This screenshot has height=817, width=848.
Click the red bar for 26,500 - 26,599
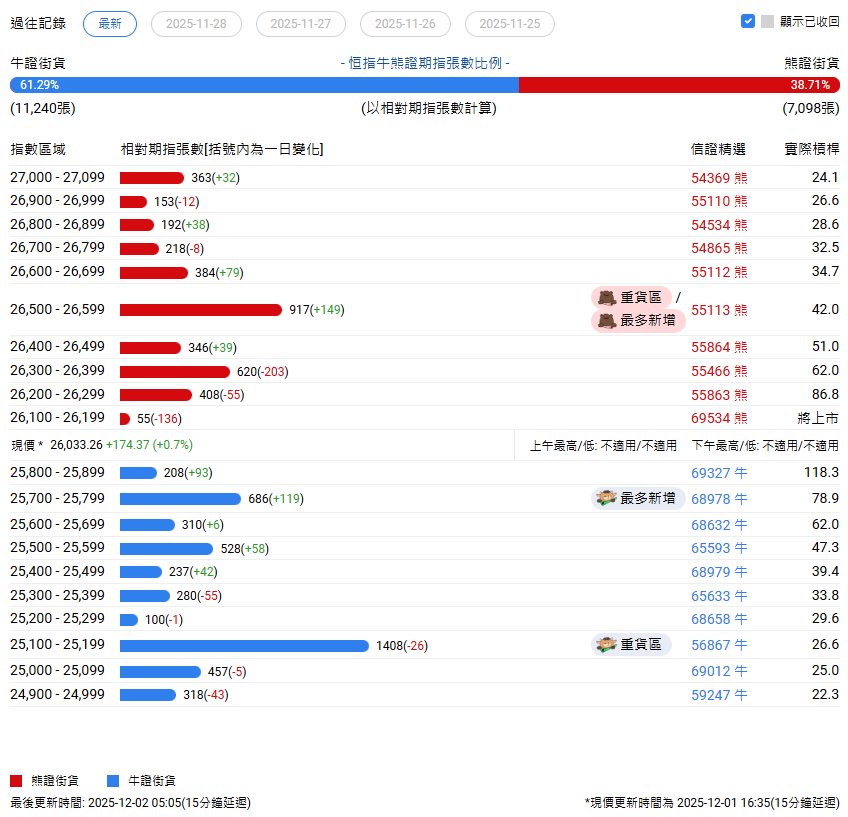[201, 310]
